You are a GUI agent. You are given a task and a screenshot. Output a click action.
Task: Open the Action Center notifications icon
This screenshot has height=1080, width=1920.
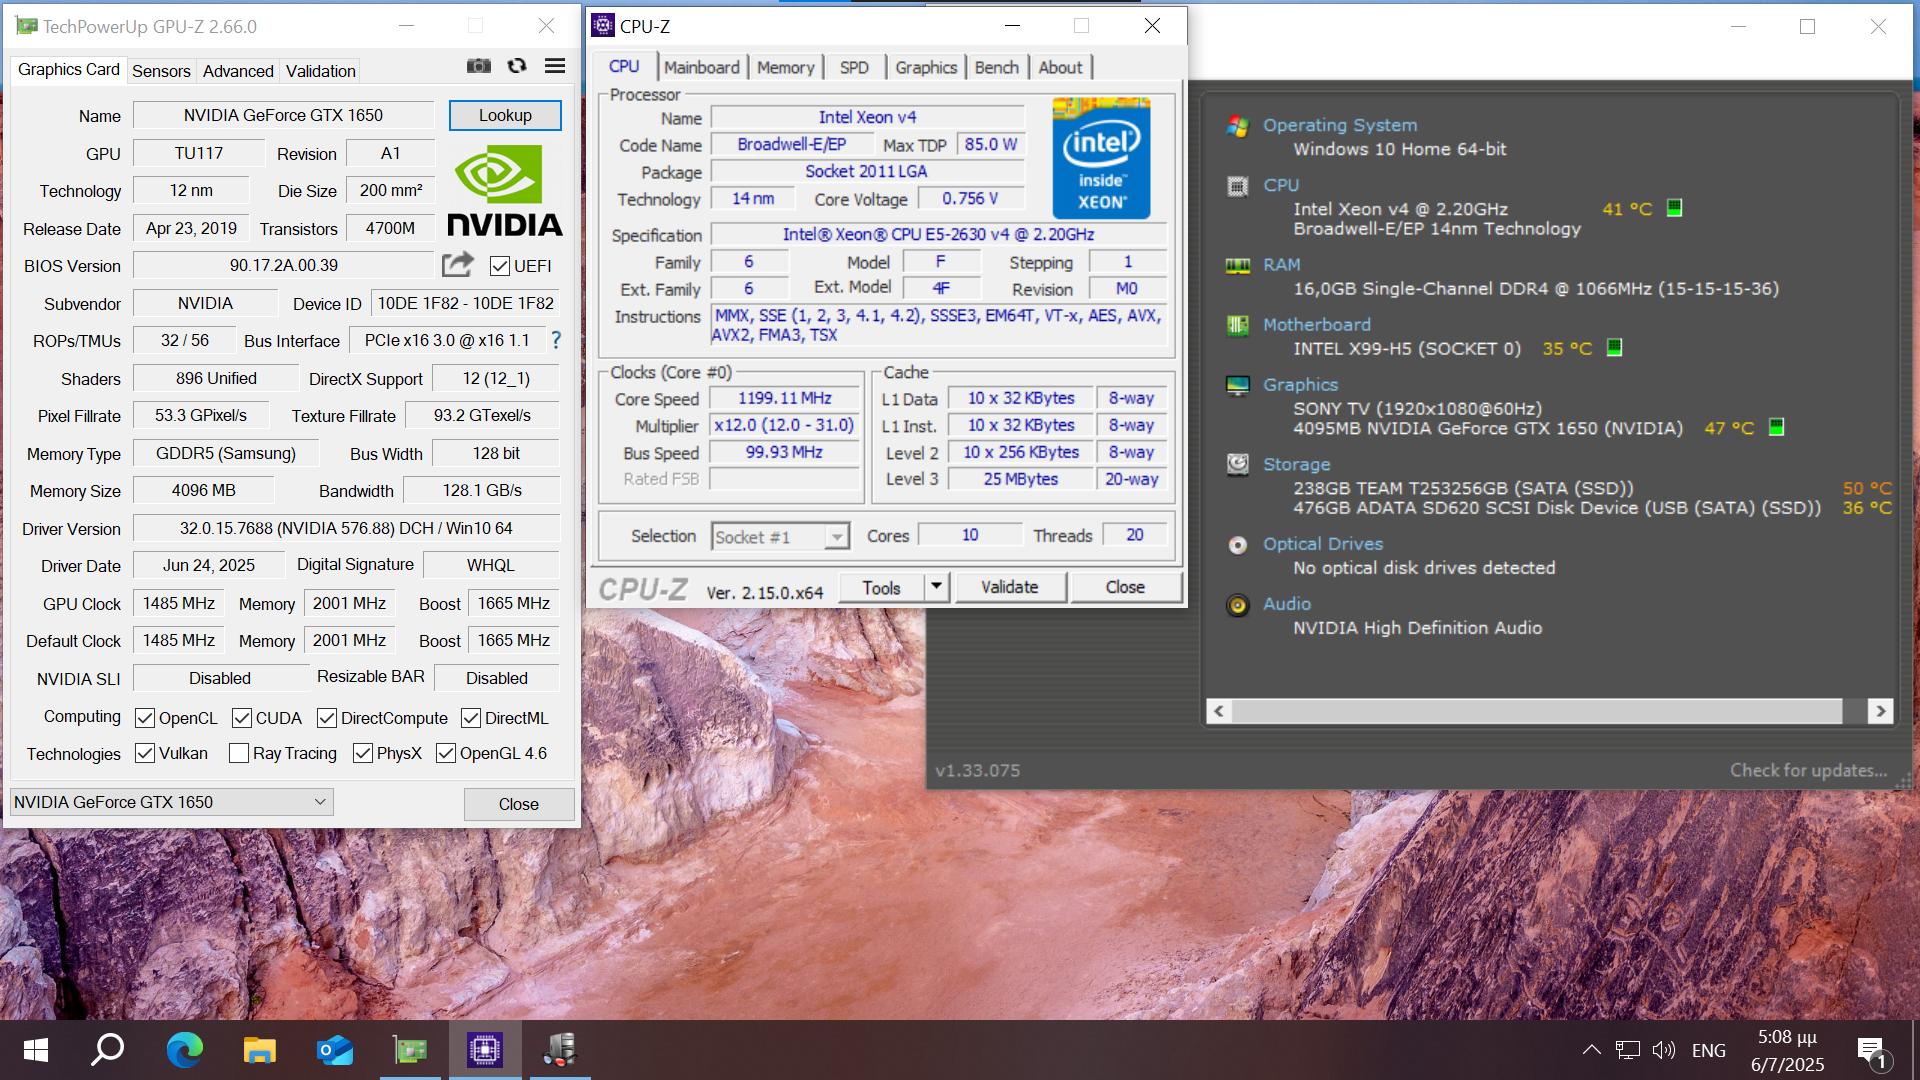1872,1051
